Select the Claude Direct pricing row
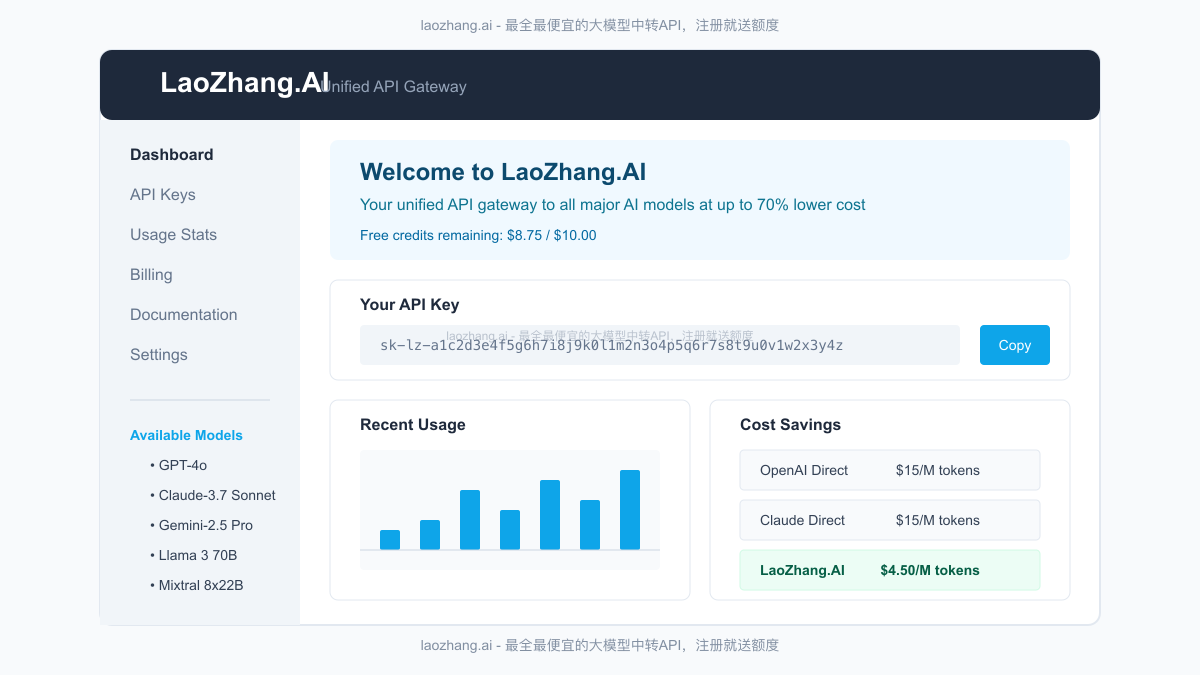This screenshot has width=1200, height=675. [890, 520]
